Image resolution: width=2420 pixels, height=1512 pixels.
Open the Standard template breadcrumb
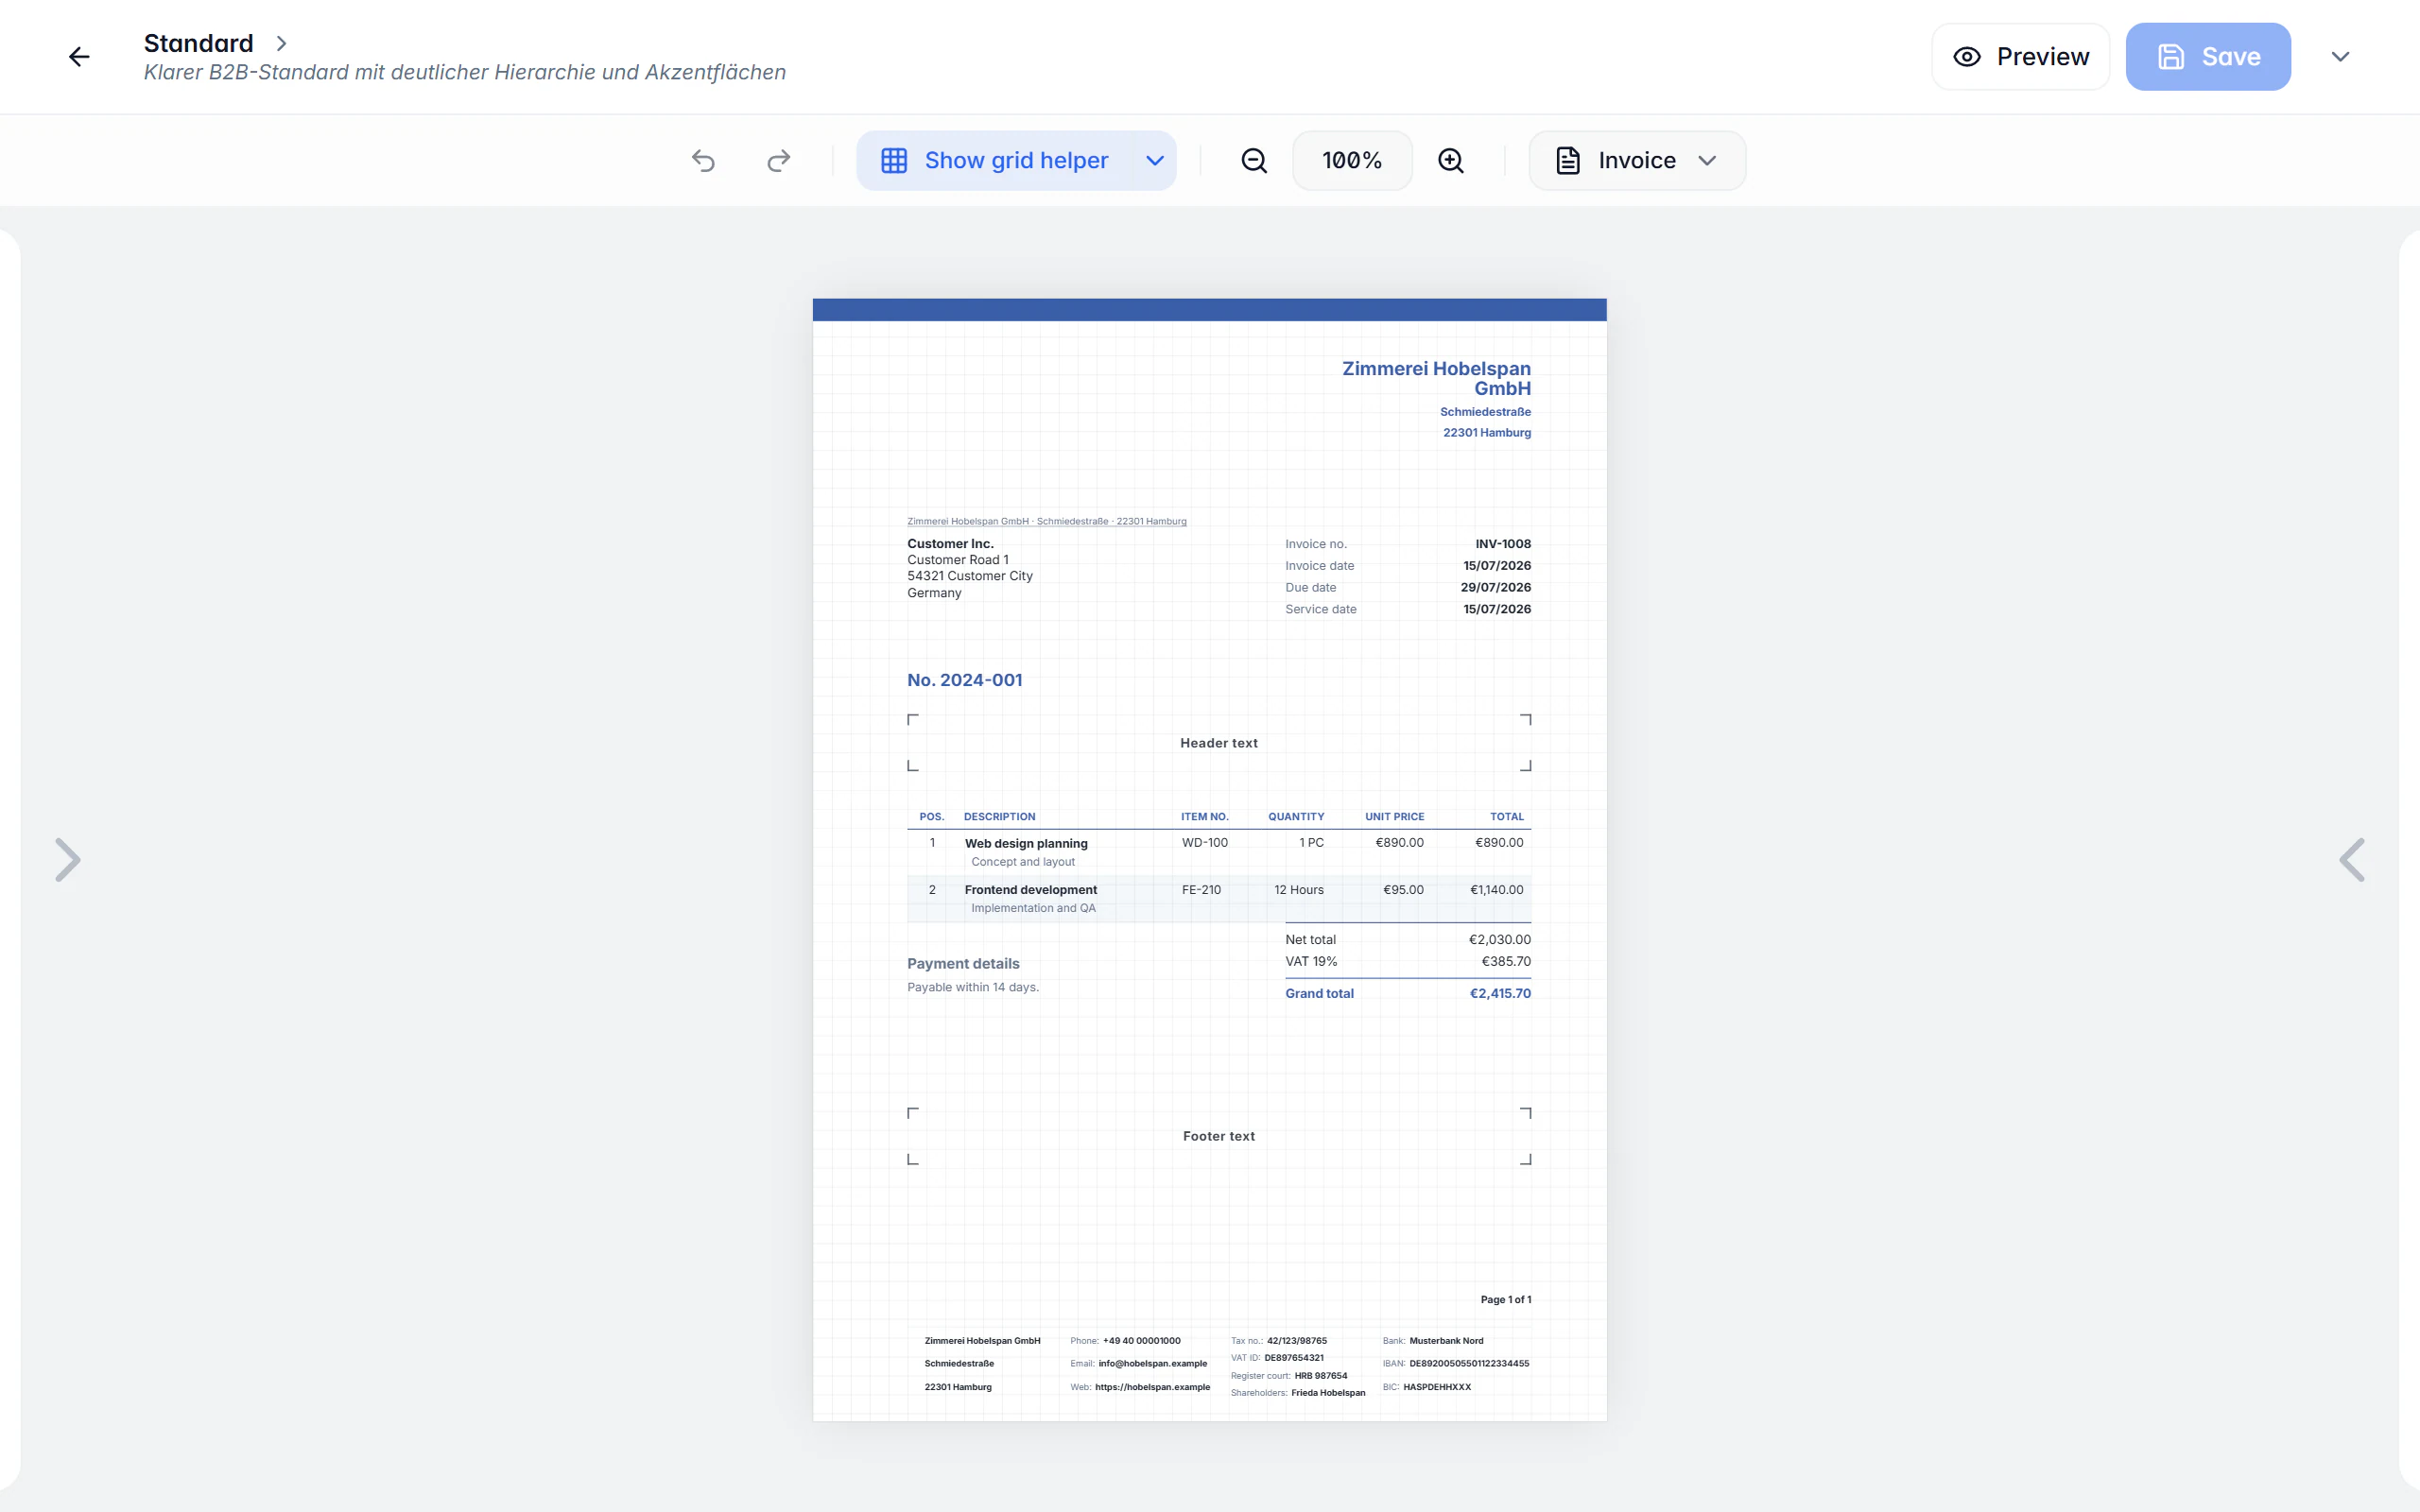tap(198, 43)
